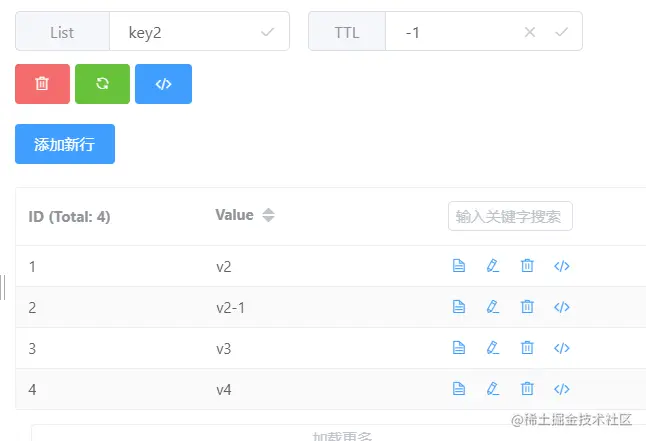Screen dimensions: 646x441
Task: Confirm key name key2 with checkmark
Action: 267,32
